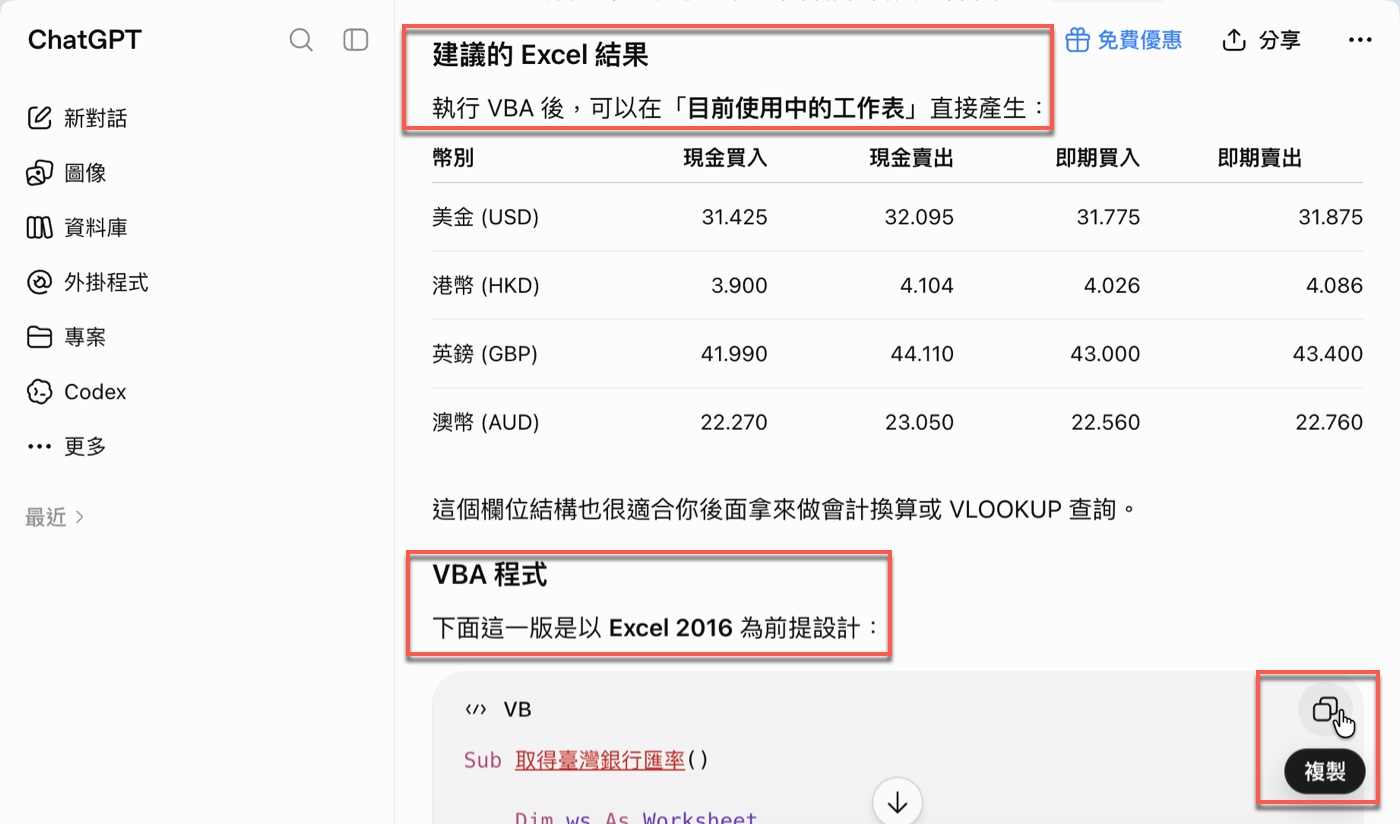Click the value 32.095 in the USD row
Image resolution: width=1400 pixels, height=824 pixels.
tap(920, 217)
